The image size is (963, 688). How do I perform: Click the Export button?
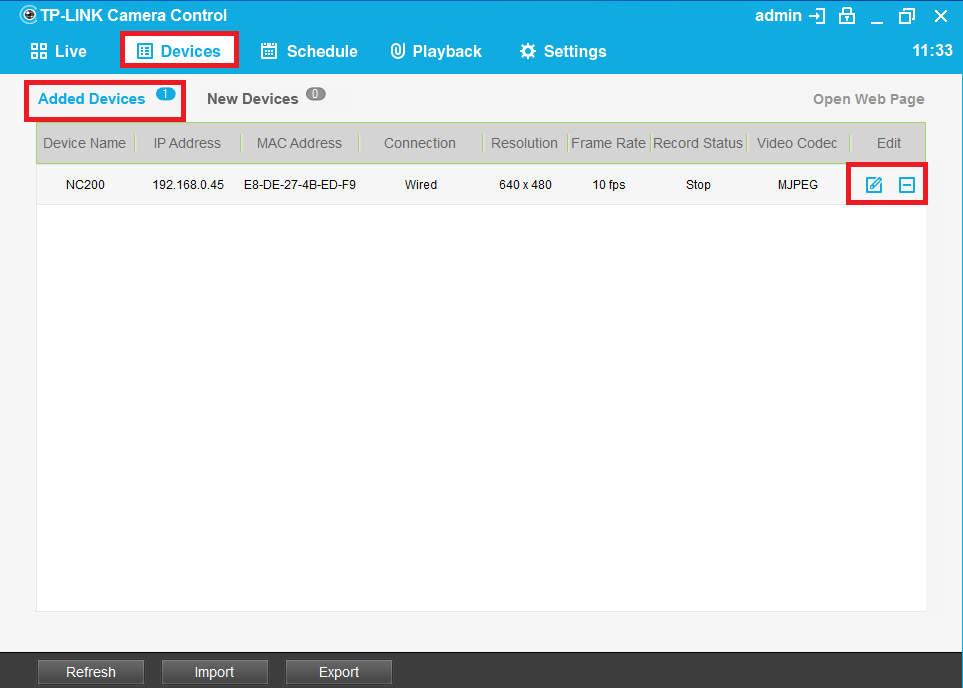point(339,672)
